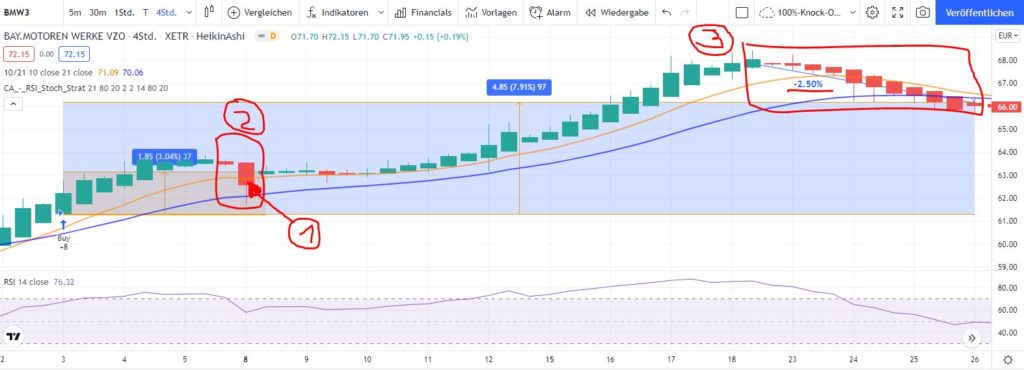This screenshot has height=370, width=1024.
Task: Select the daily T interval
Action: (146, 12)
